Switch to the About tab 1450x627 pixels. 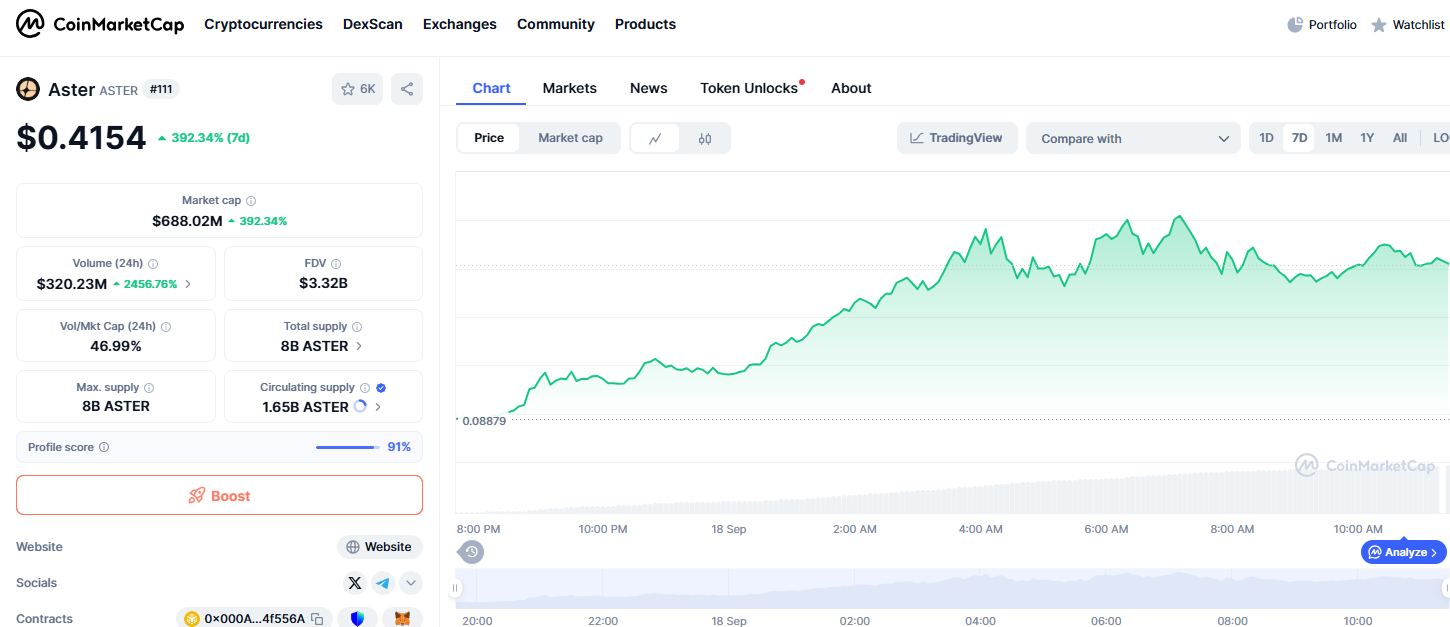851,88
